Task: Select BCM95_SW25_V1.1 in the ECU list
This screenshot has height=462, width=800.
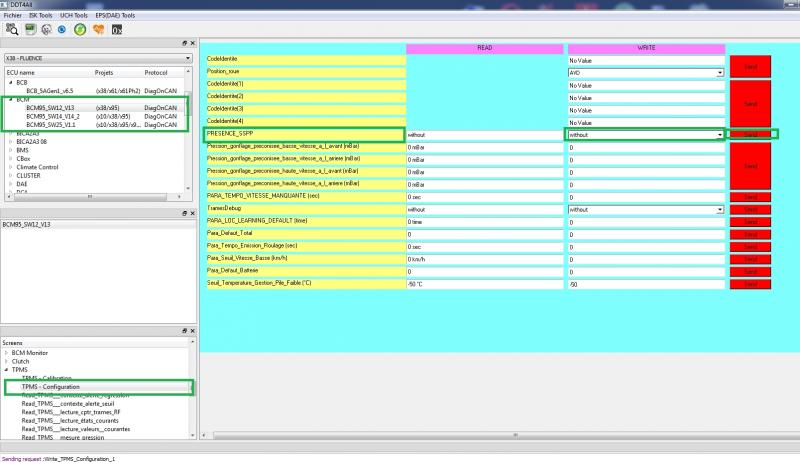Action: pyautogui.click(x=51, y=124)
